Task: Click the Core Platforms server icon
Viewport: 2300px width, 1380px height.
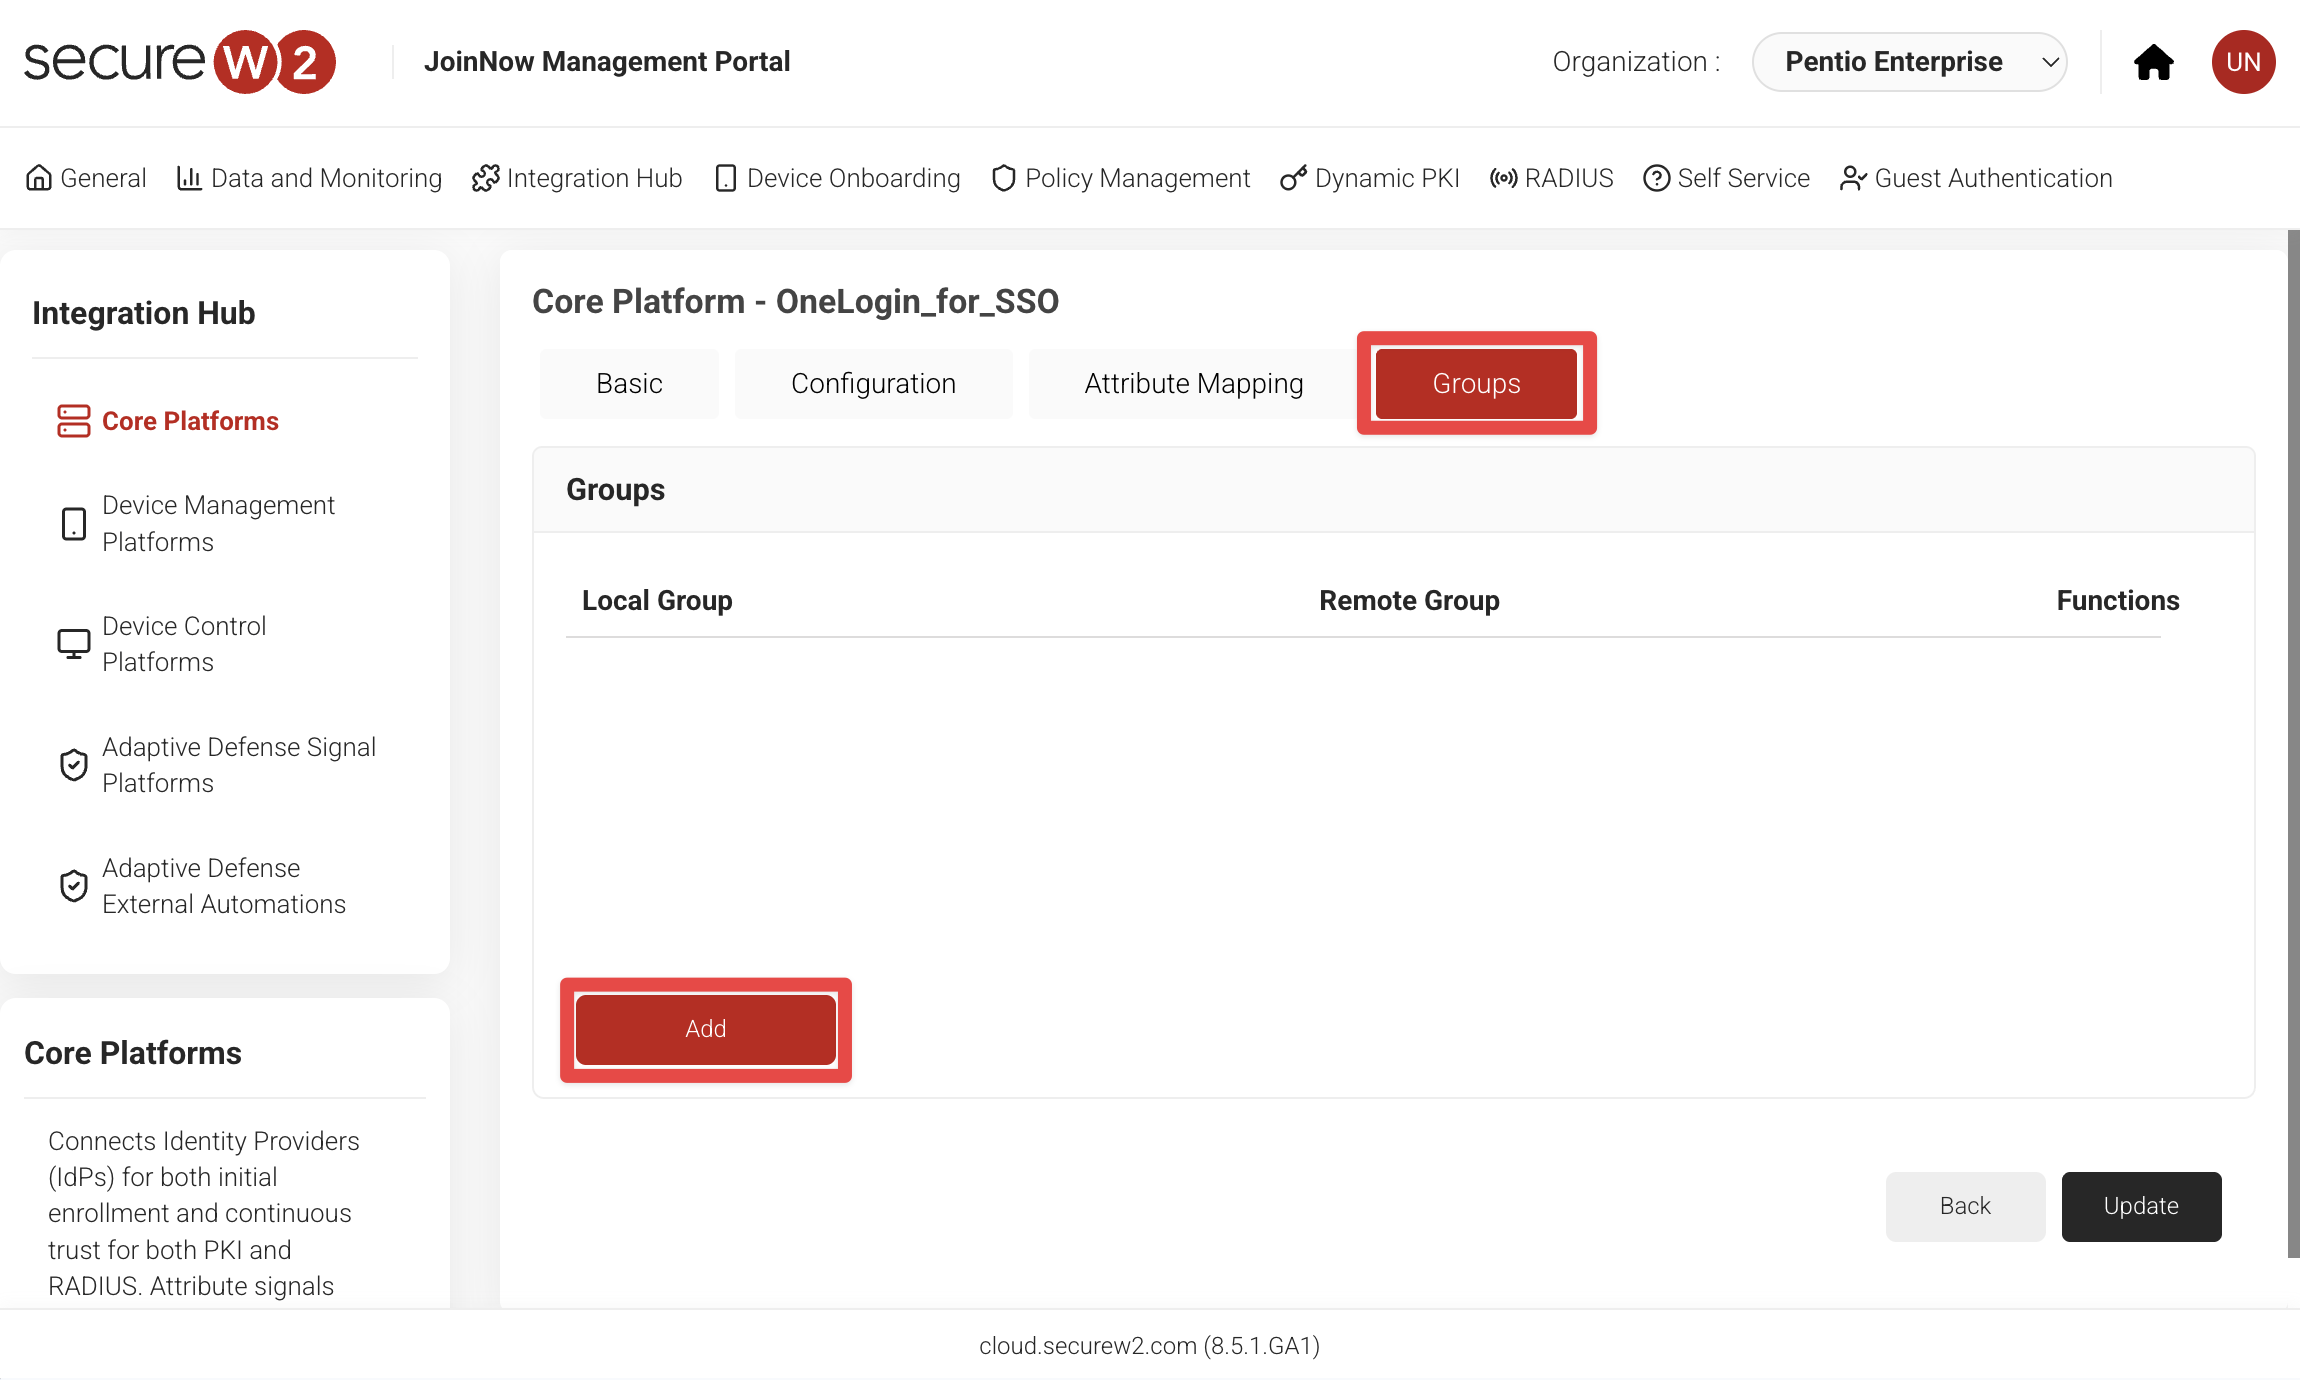Action: tap(74, 421)
